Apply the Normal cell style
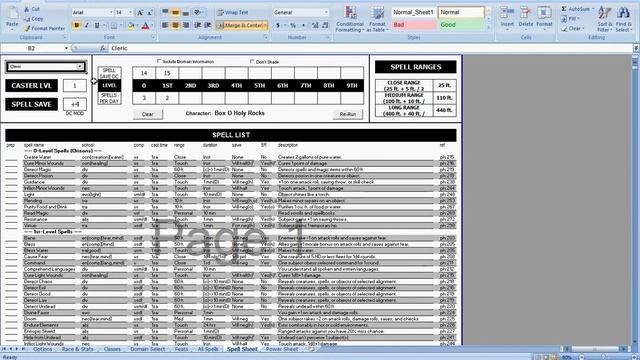Screen dimensions: 640x360 pyautogui.click(x=461, y=12)
